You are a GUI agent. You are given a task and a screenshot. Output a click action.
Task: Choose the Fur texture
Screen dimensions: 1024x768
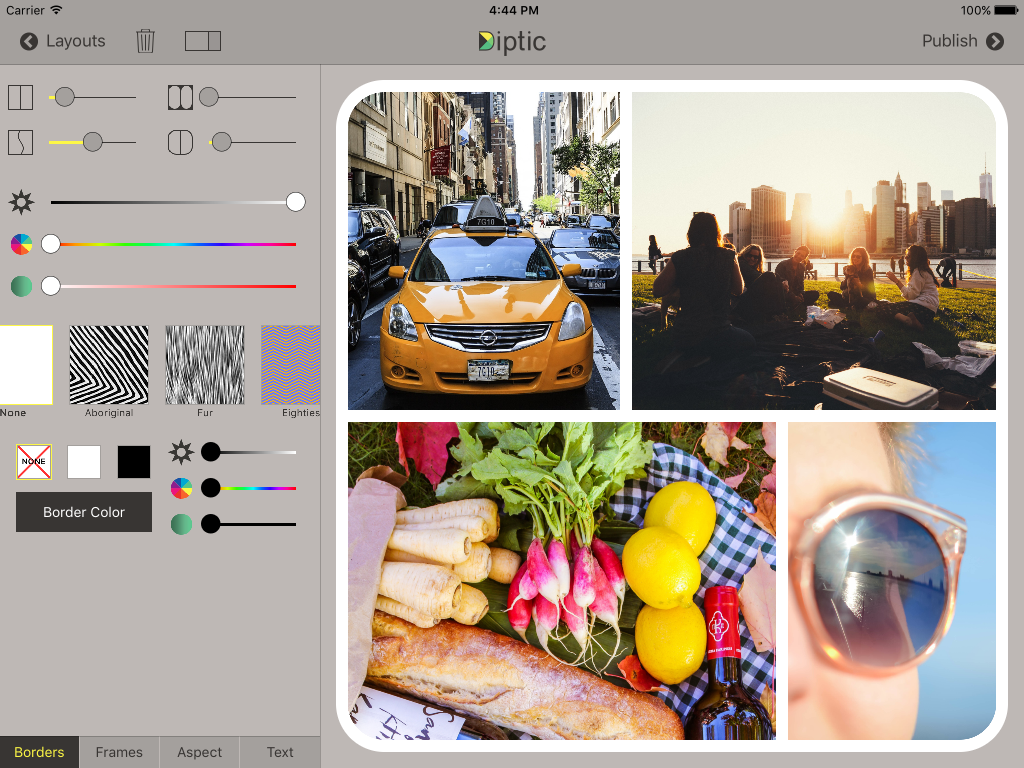205,365
